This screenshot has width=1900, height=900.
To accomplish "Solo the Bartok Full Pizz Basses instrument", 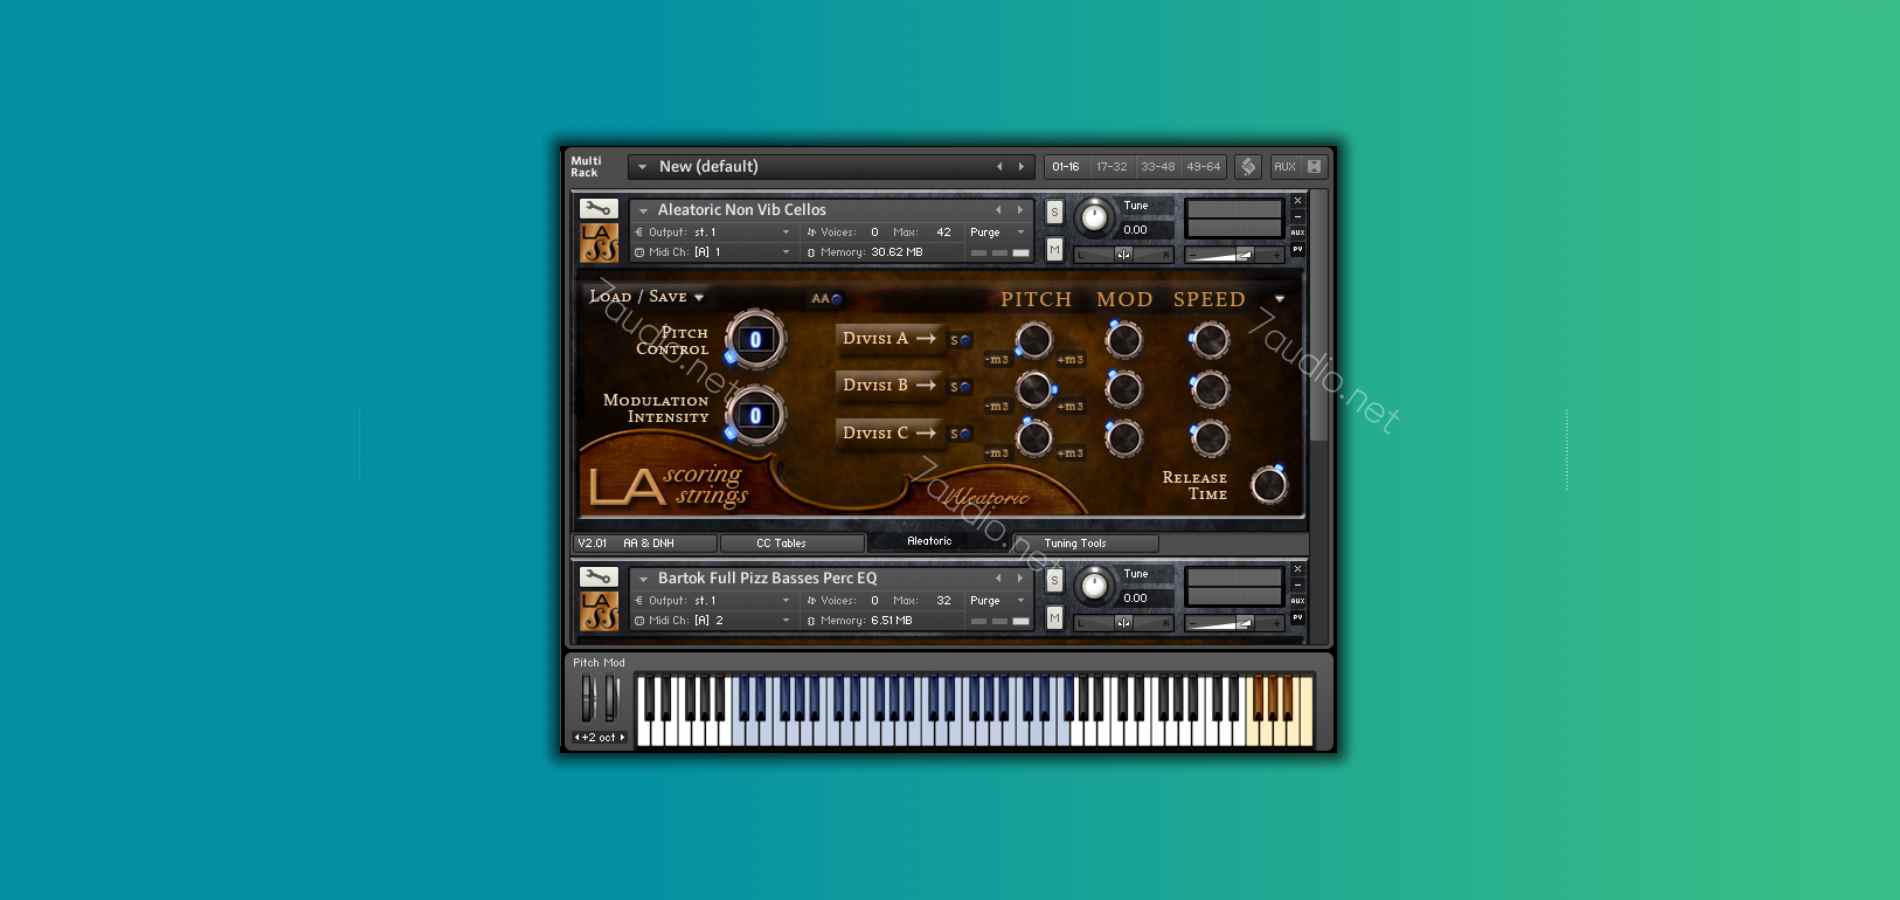I will pos(1054,580).
